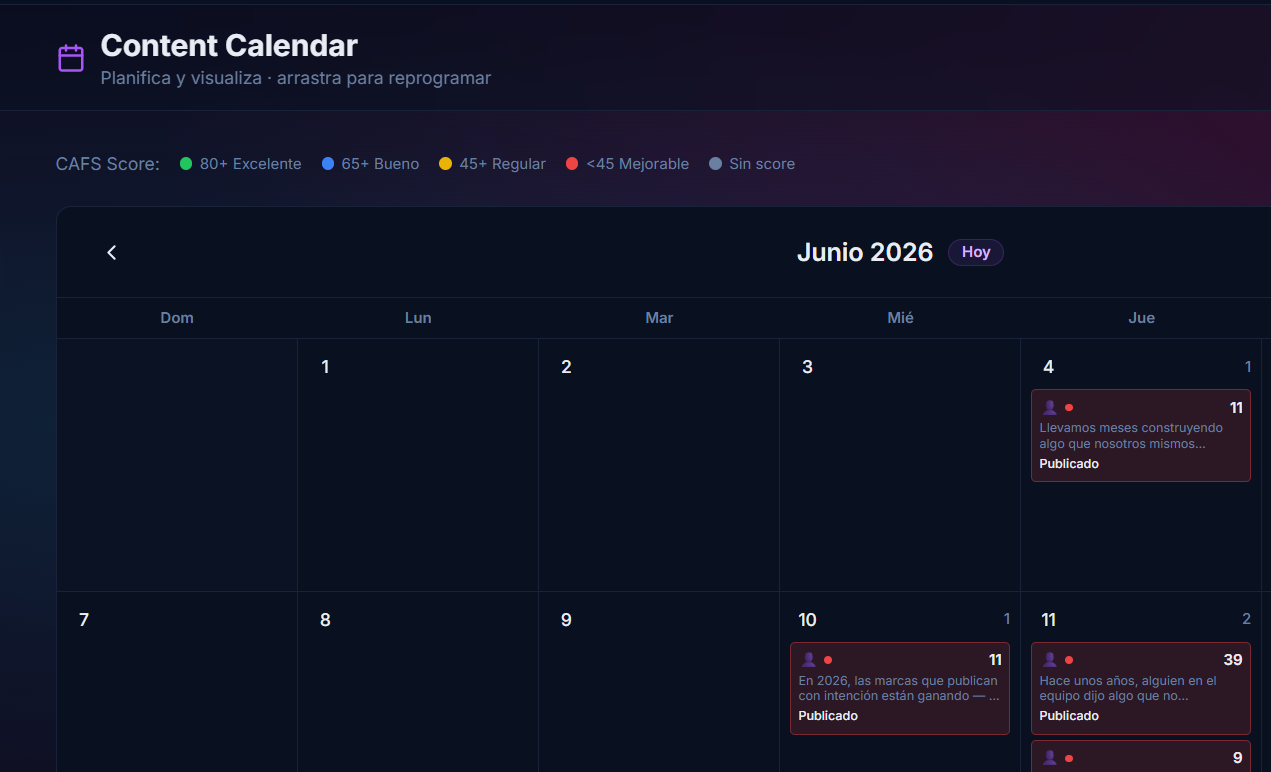Click the purple calendar icon beside Content Calendar
1271x772 pixels.
[x=71, y=58]
